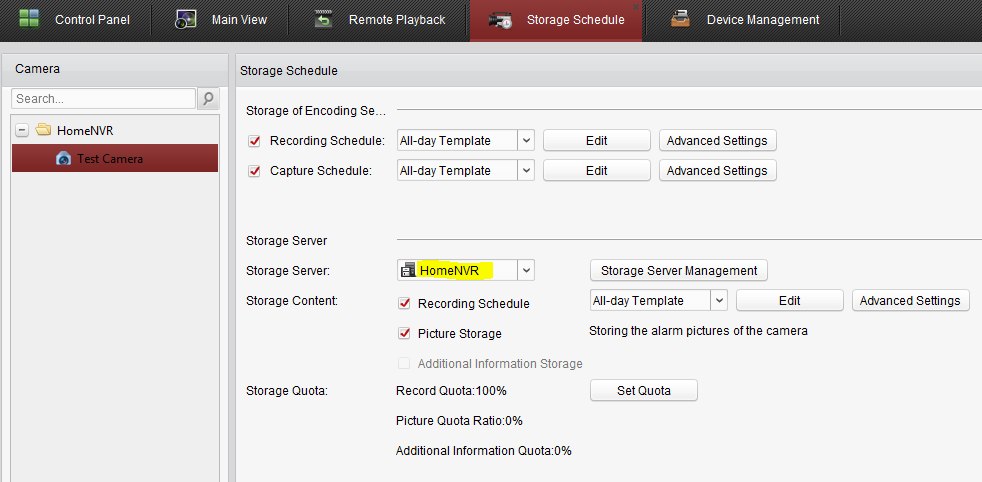This screenshot has width=982, height=482.
Task: Click the Control Panel grid icon
Action: [28, 19]
